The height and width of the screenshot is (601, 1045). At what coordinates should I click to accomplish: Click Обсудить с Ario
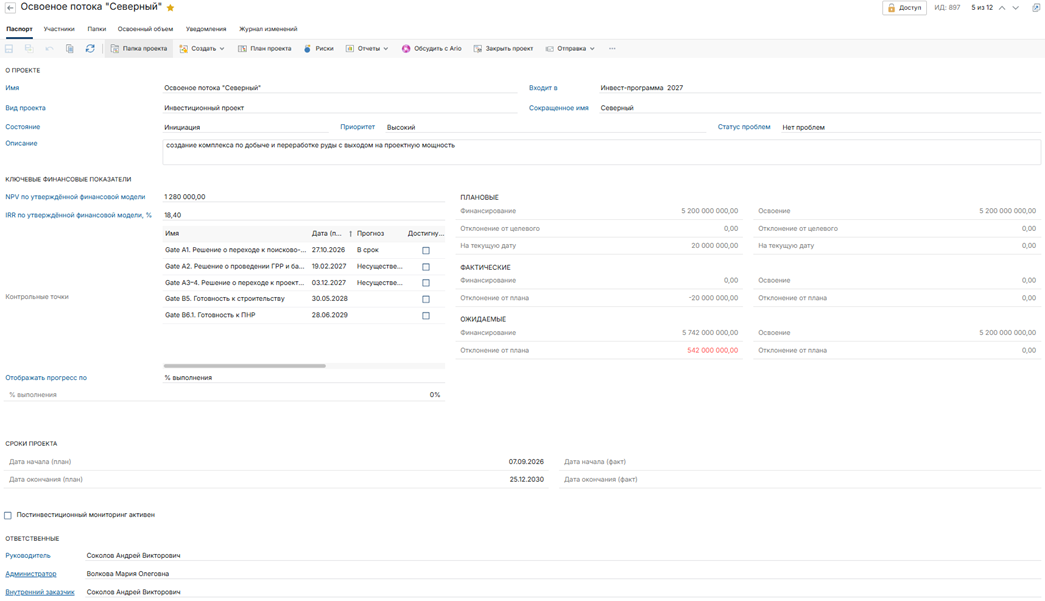point(432,49)
